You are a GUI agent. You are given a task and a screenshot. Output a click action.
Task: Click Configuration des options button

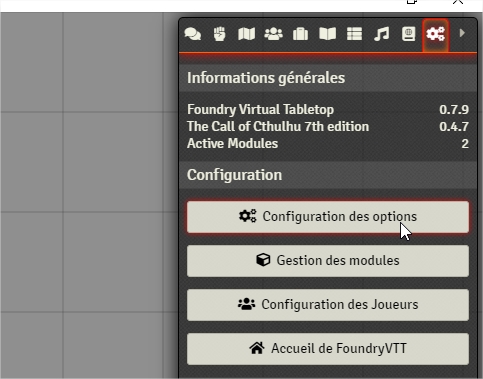pyautogui.click(x=328, y=217)
